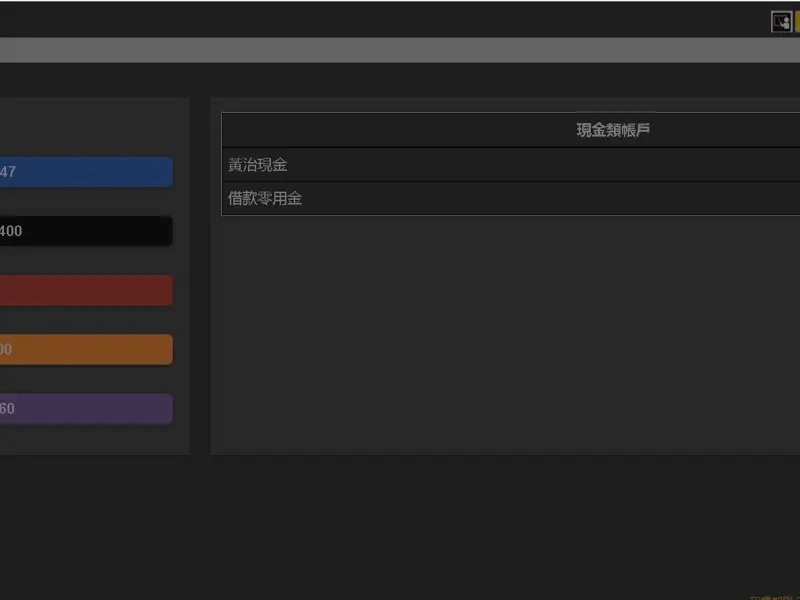
Task: Open the 借款零用金 account row
Action: pos(265,198)
